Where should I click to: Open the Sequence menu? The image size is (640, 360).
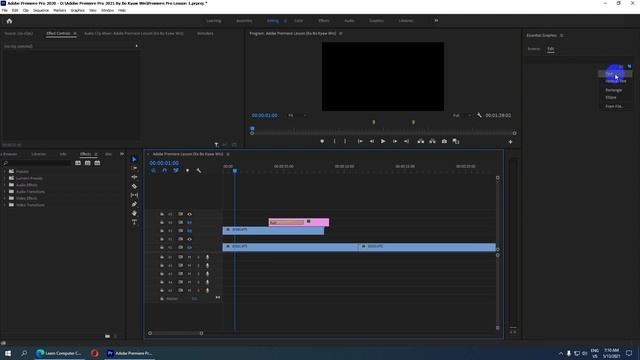pos(41,10)
